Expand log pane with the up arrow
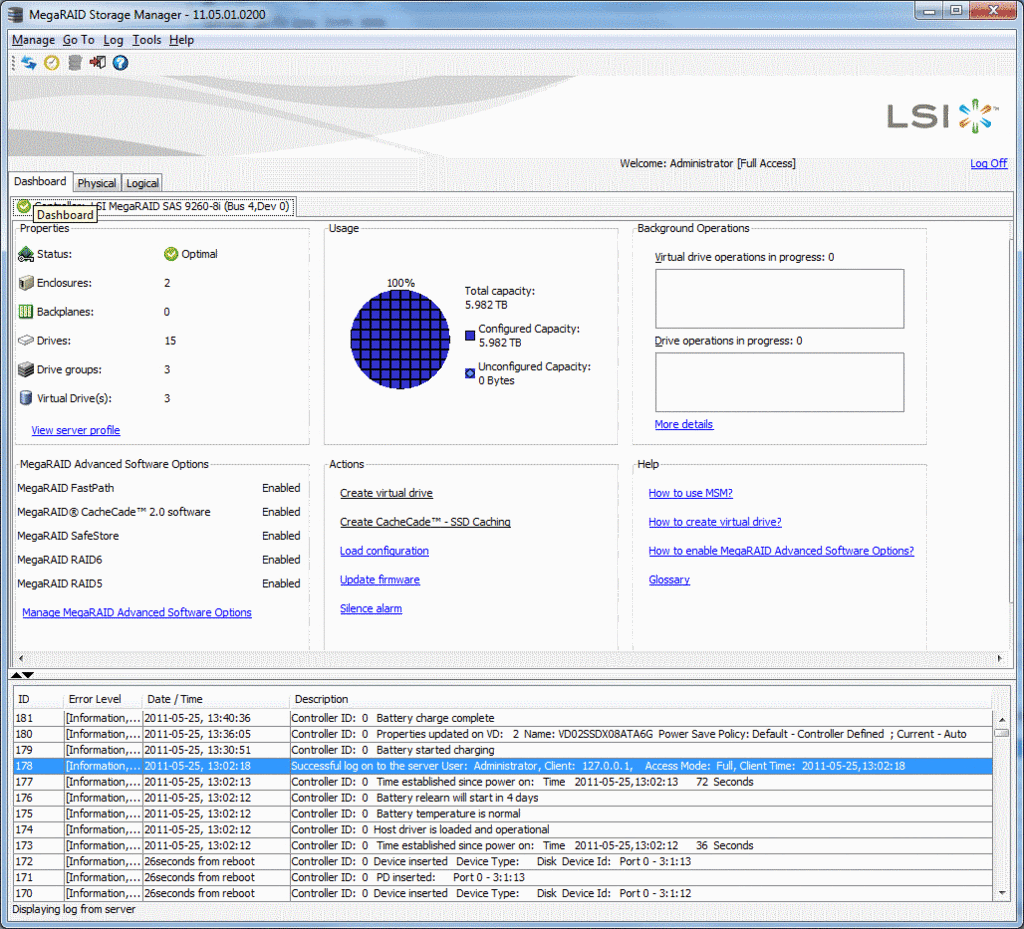The width and height of the screenshot is (1024, 929). (17, 676)
